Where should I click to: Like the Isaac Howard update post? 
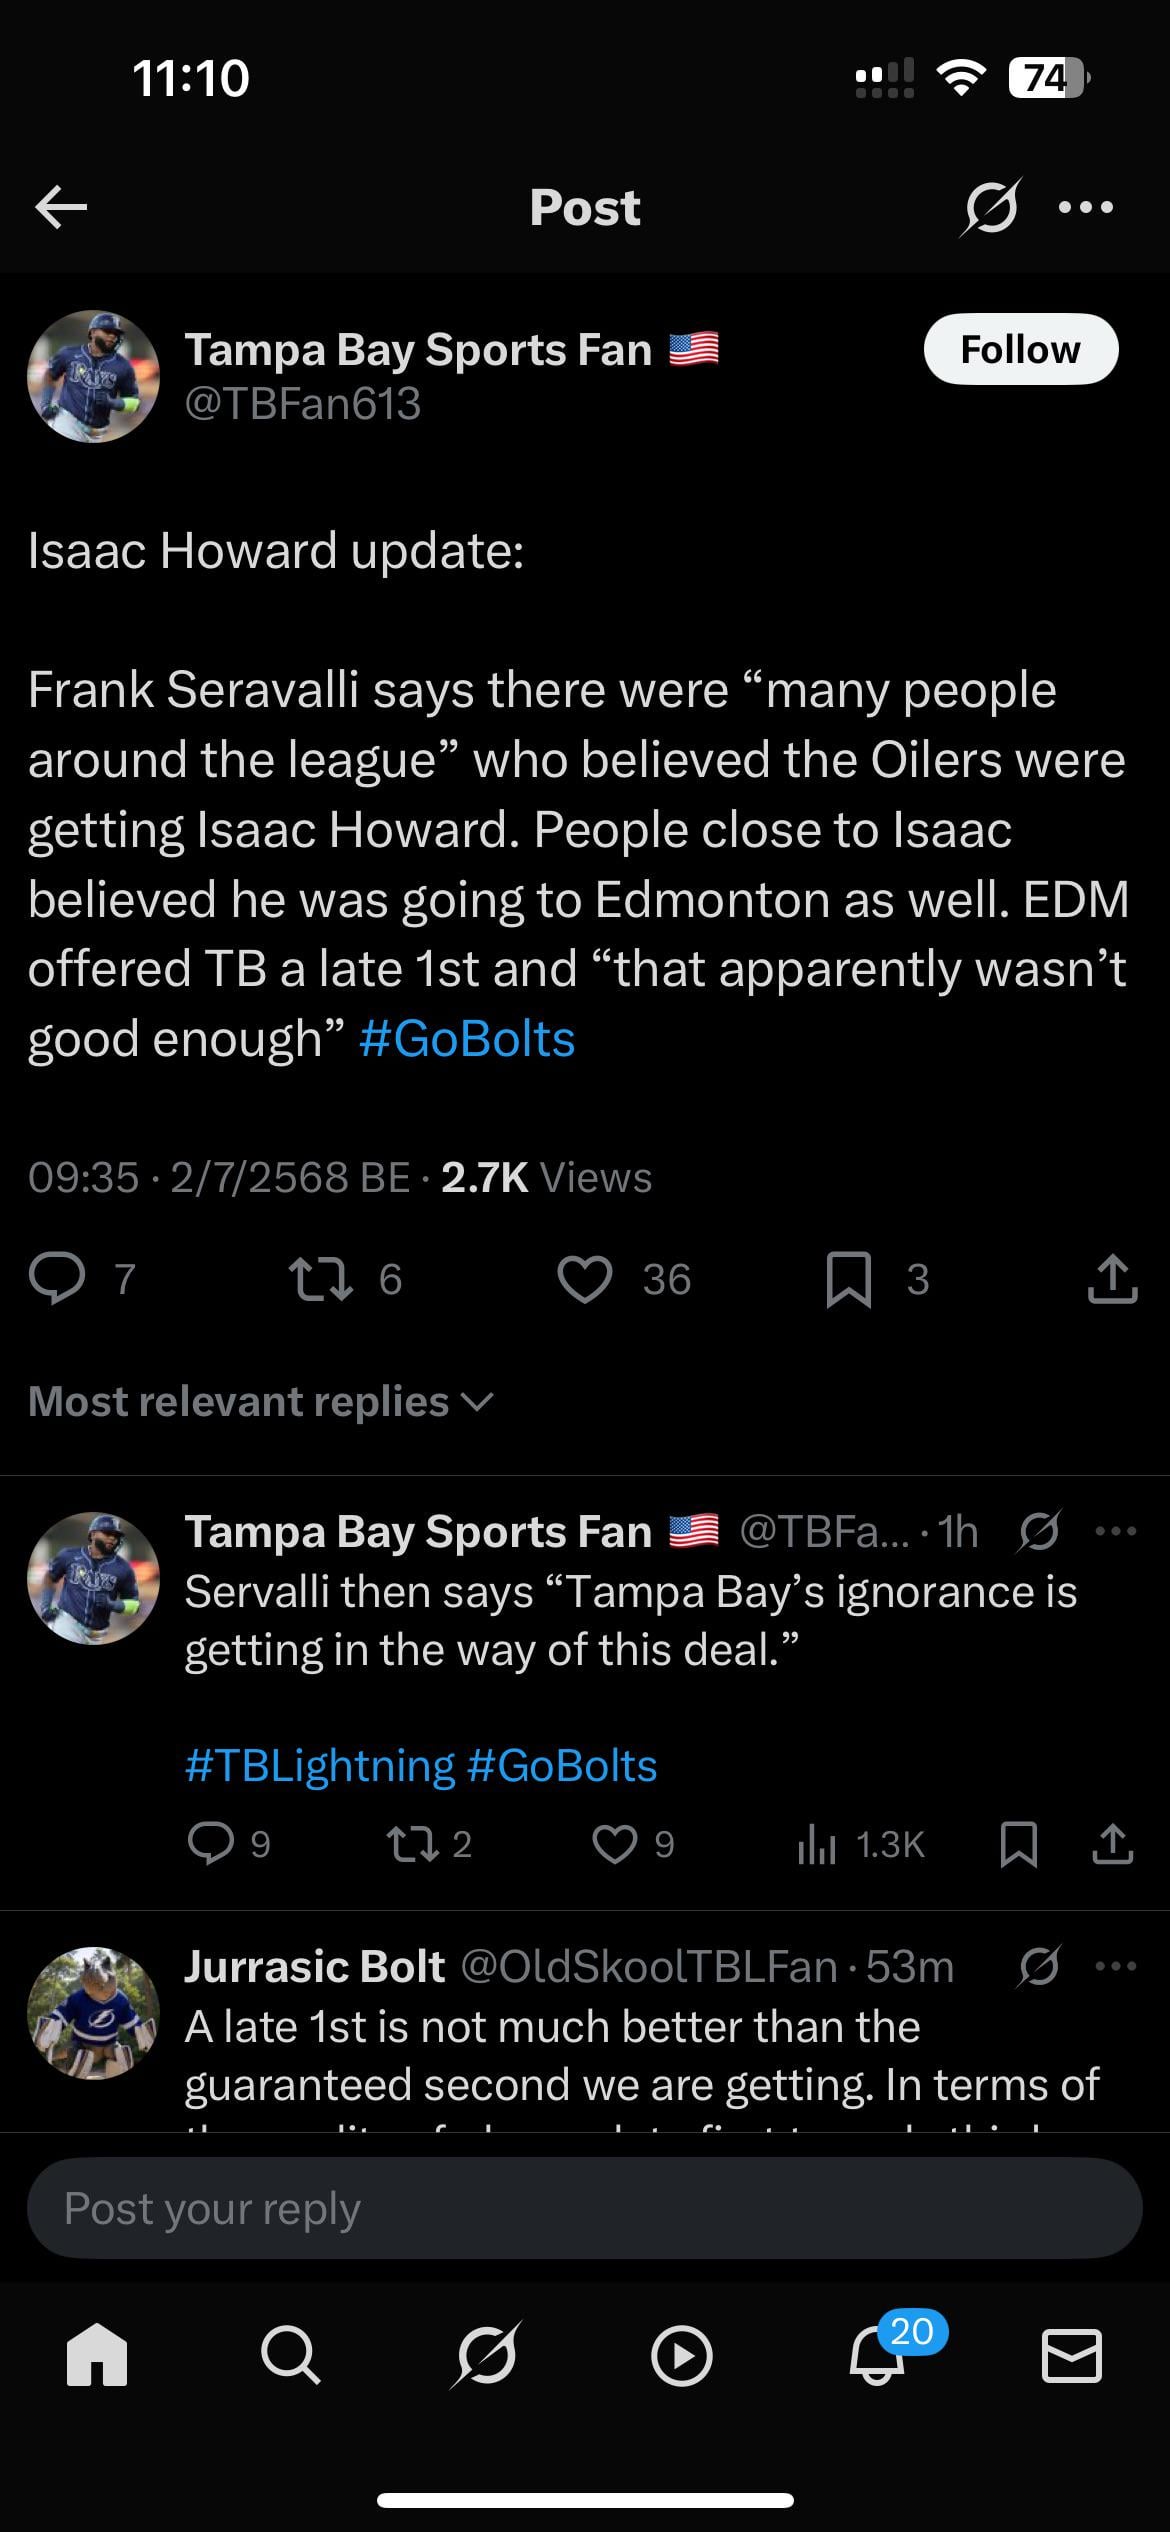pyautogui.click(x=585, y=1279)
